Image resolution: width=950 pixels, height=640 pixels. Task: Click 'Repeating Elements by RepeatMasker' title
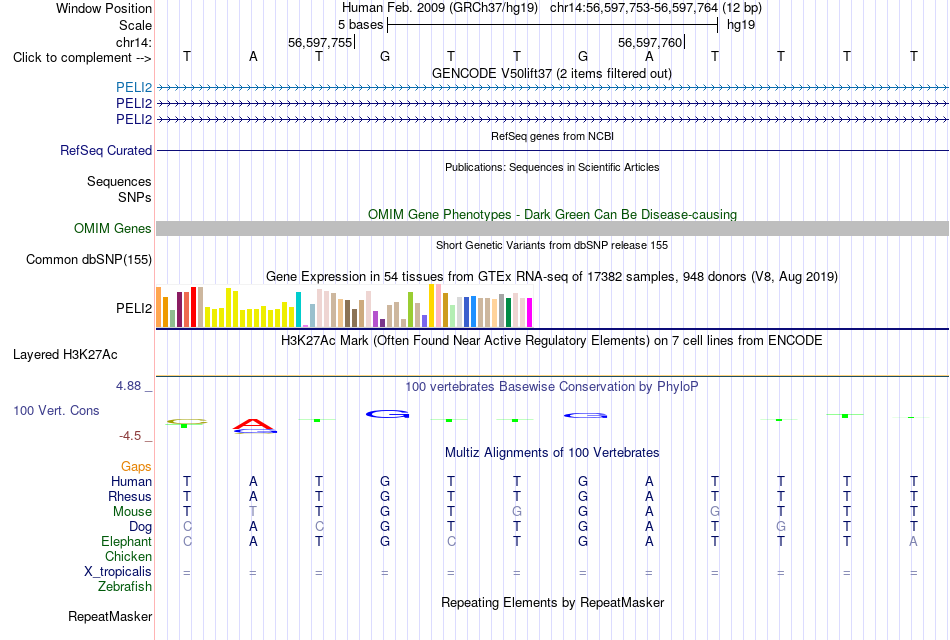552,603
